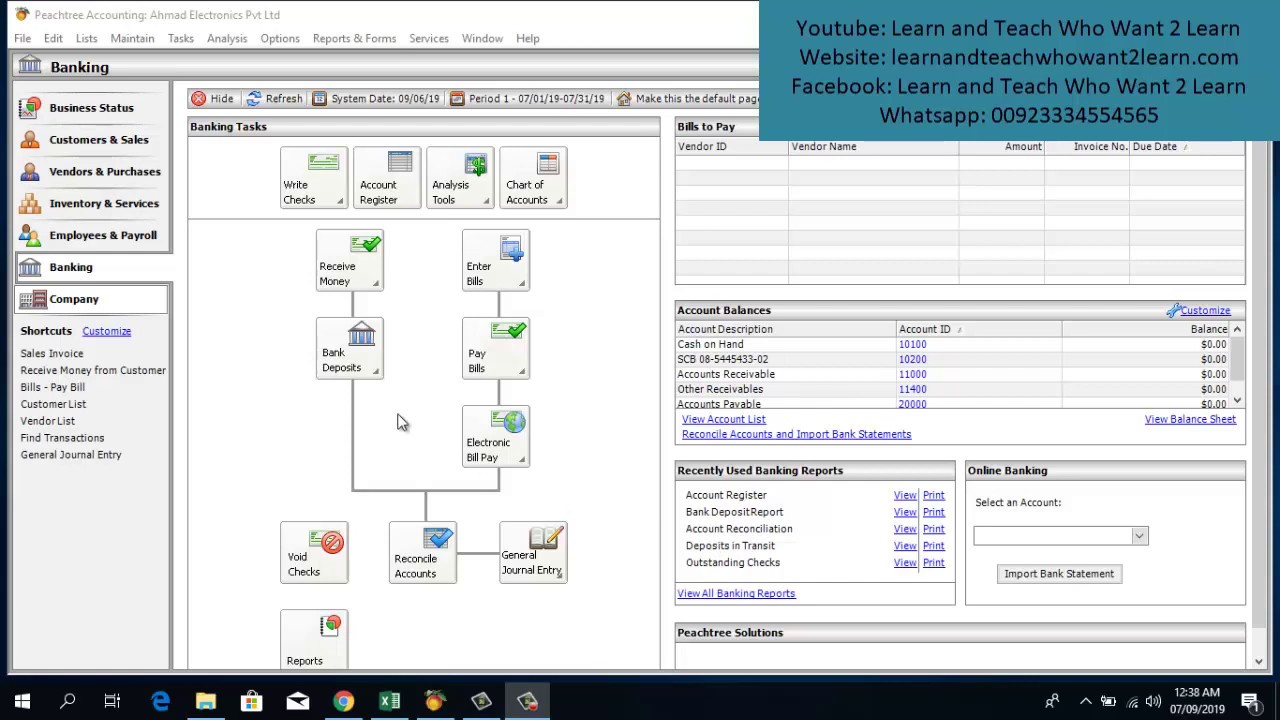Expand the Analysis Tools dropdown arrow
This screenshot has height=720, width=1280.
486,201
